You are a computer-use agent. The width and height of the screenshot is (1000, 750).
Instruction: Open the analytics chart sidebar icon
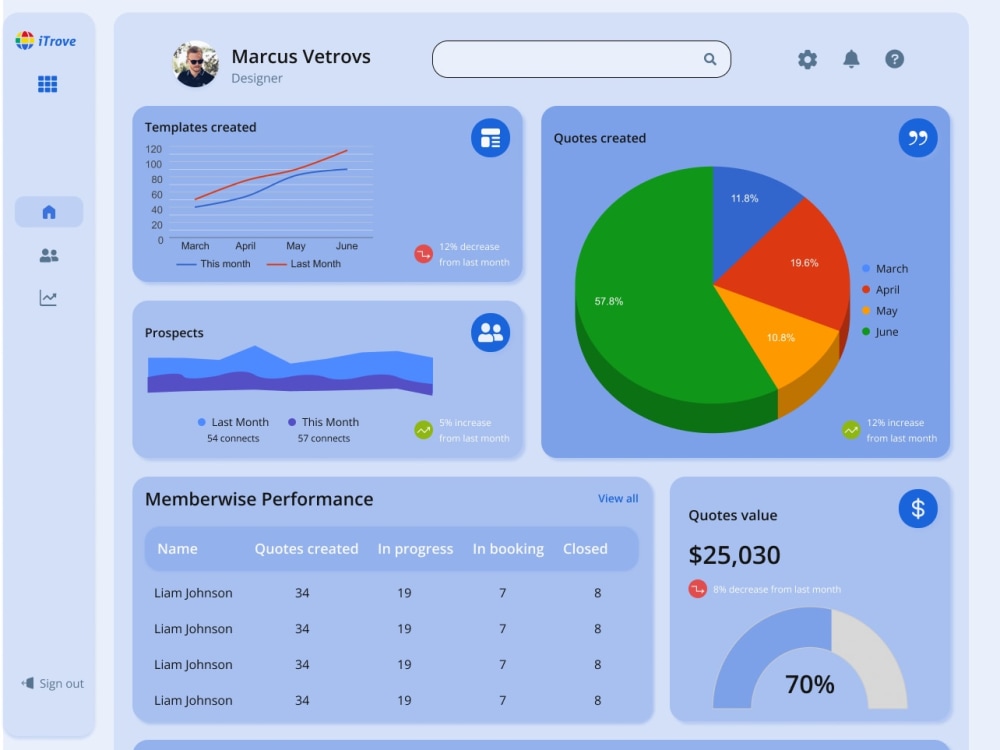(48, 298)
